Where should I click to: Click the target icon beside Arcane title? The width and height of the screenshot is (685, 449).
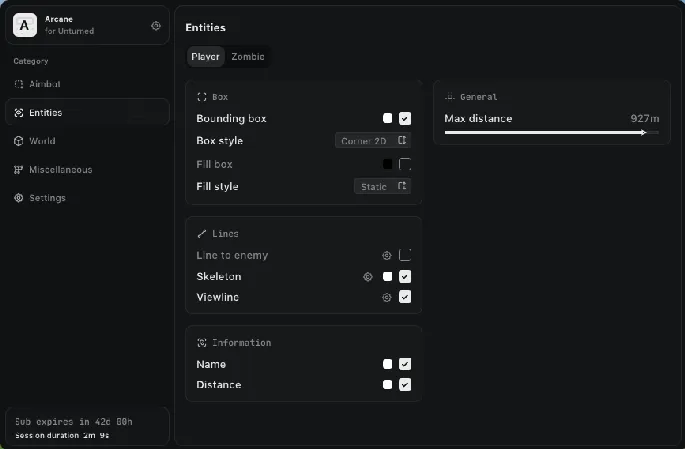click(x=155, y=26)
